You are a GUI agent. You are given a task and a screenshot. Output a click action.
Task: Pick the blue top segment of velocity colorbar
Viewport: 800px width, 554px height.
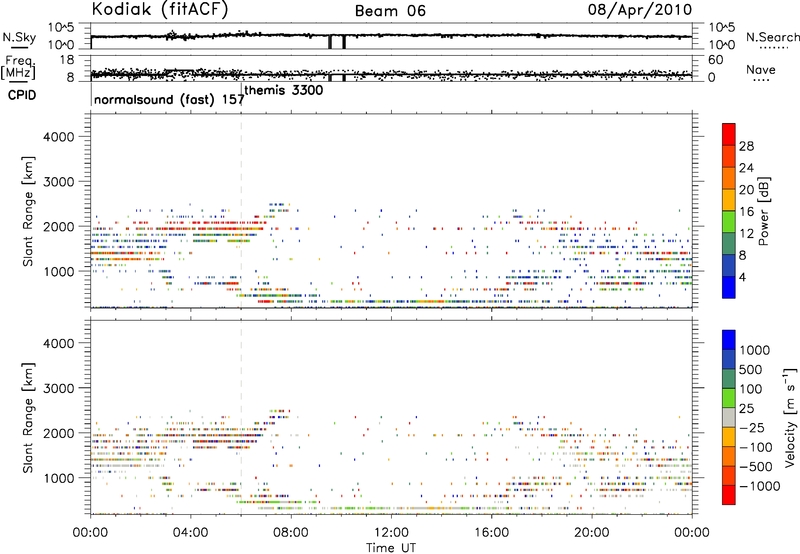coord(729,340)
